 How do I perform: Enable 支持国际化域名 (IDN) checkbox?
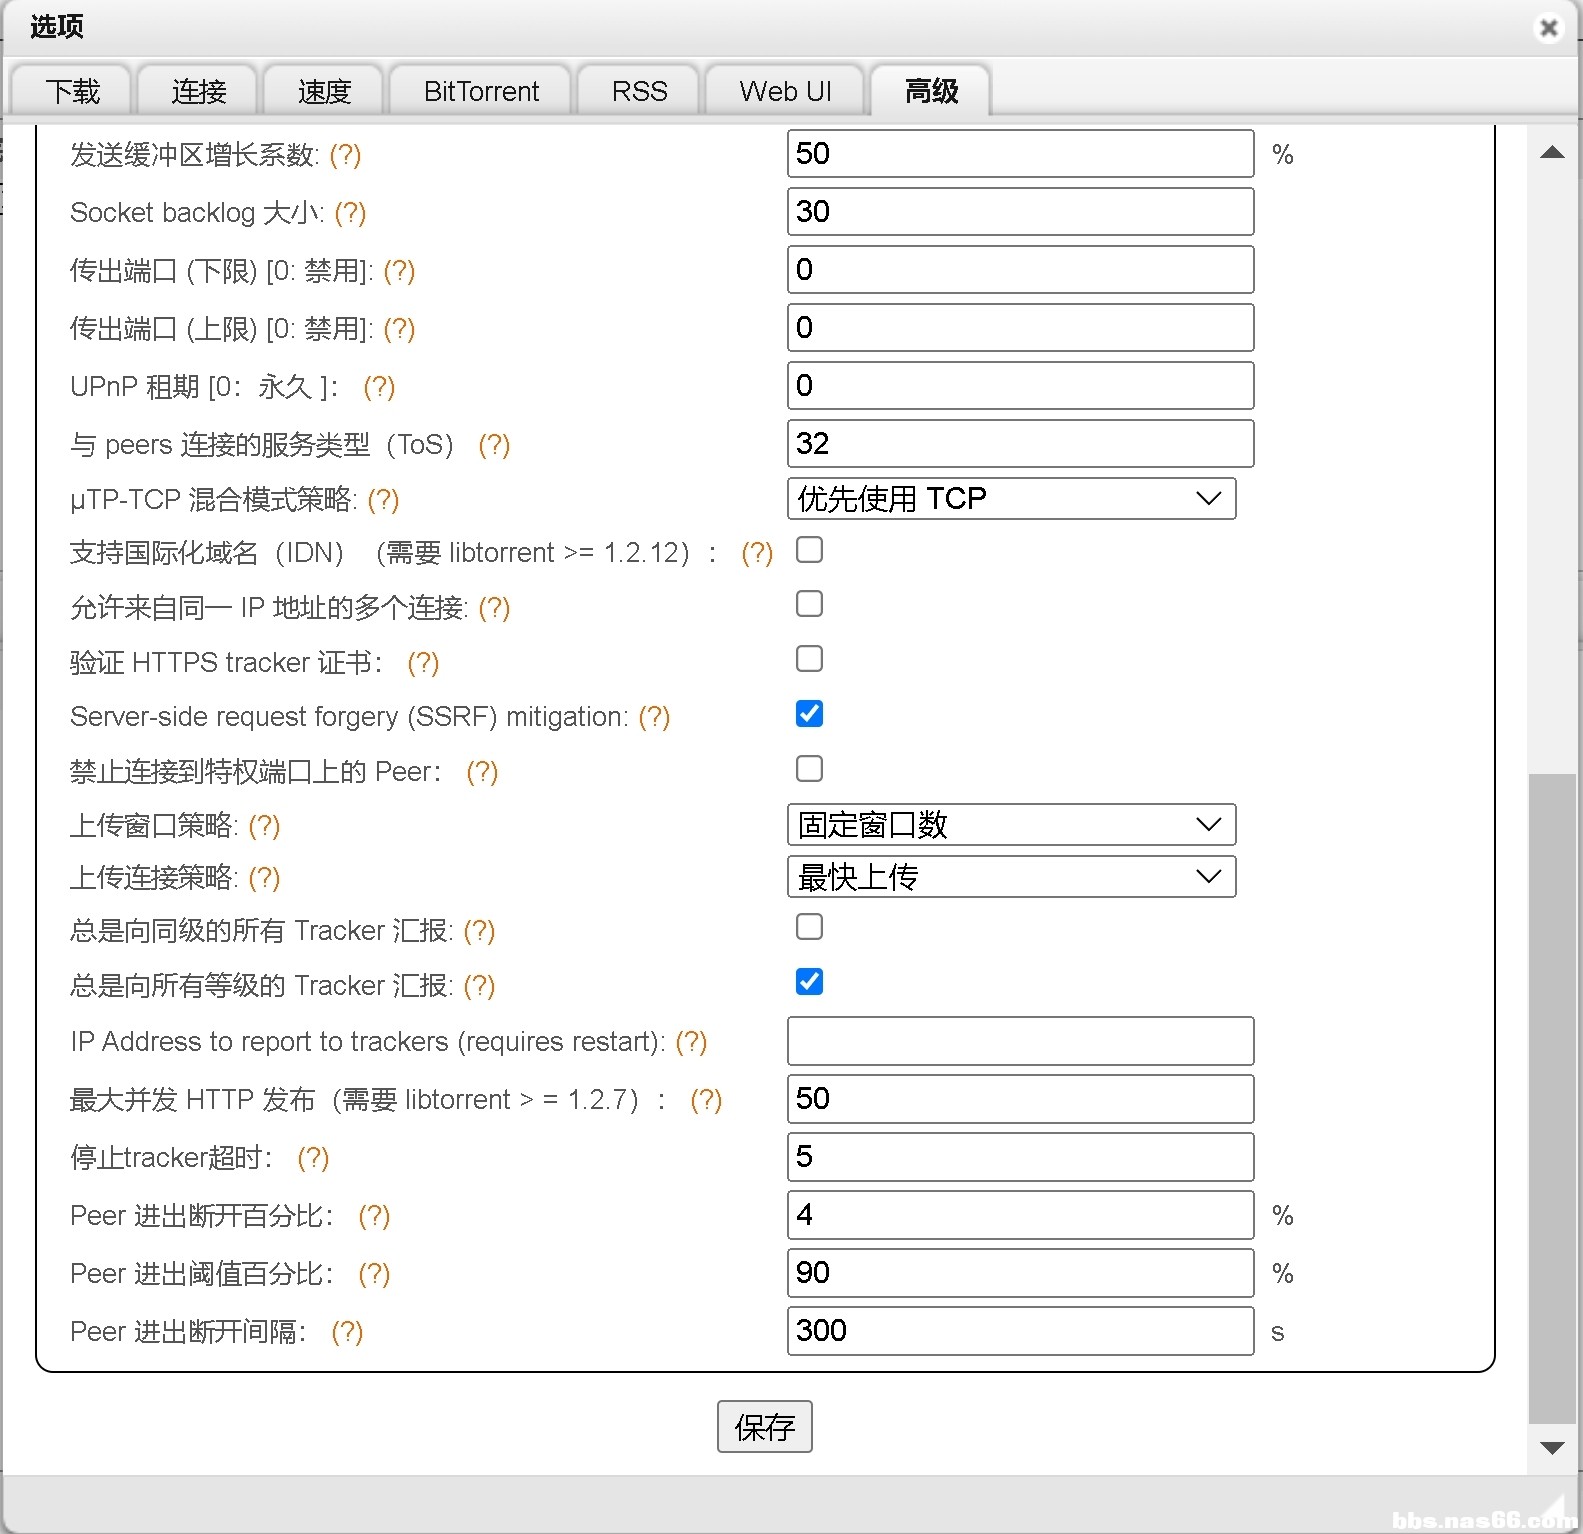pyautogui.click(x=809, y=550)
